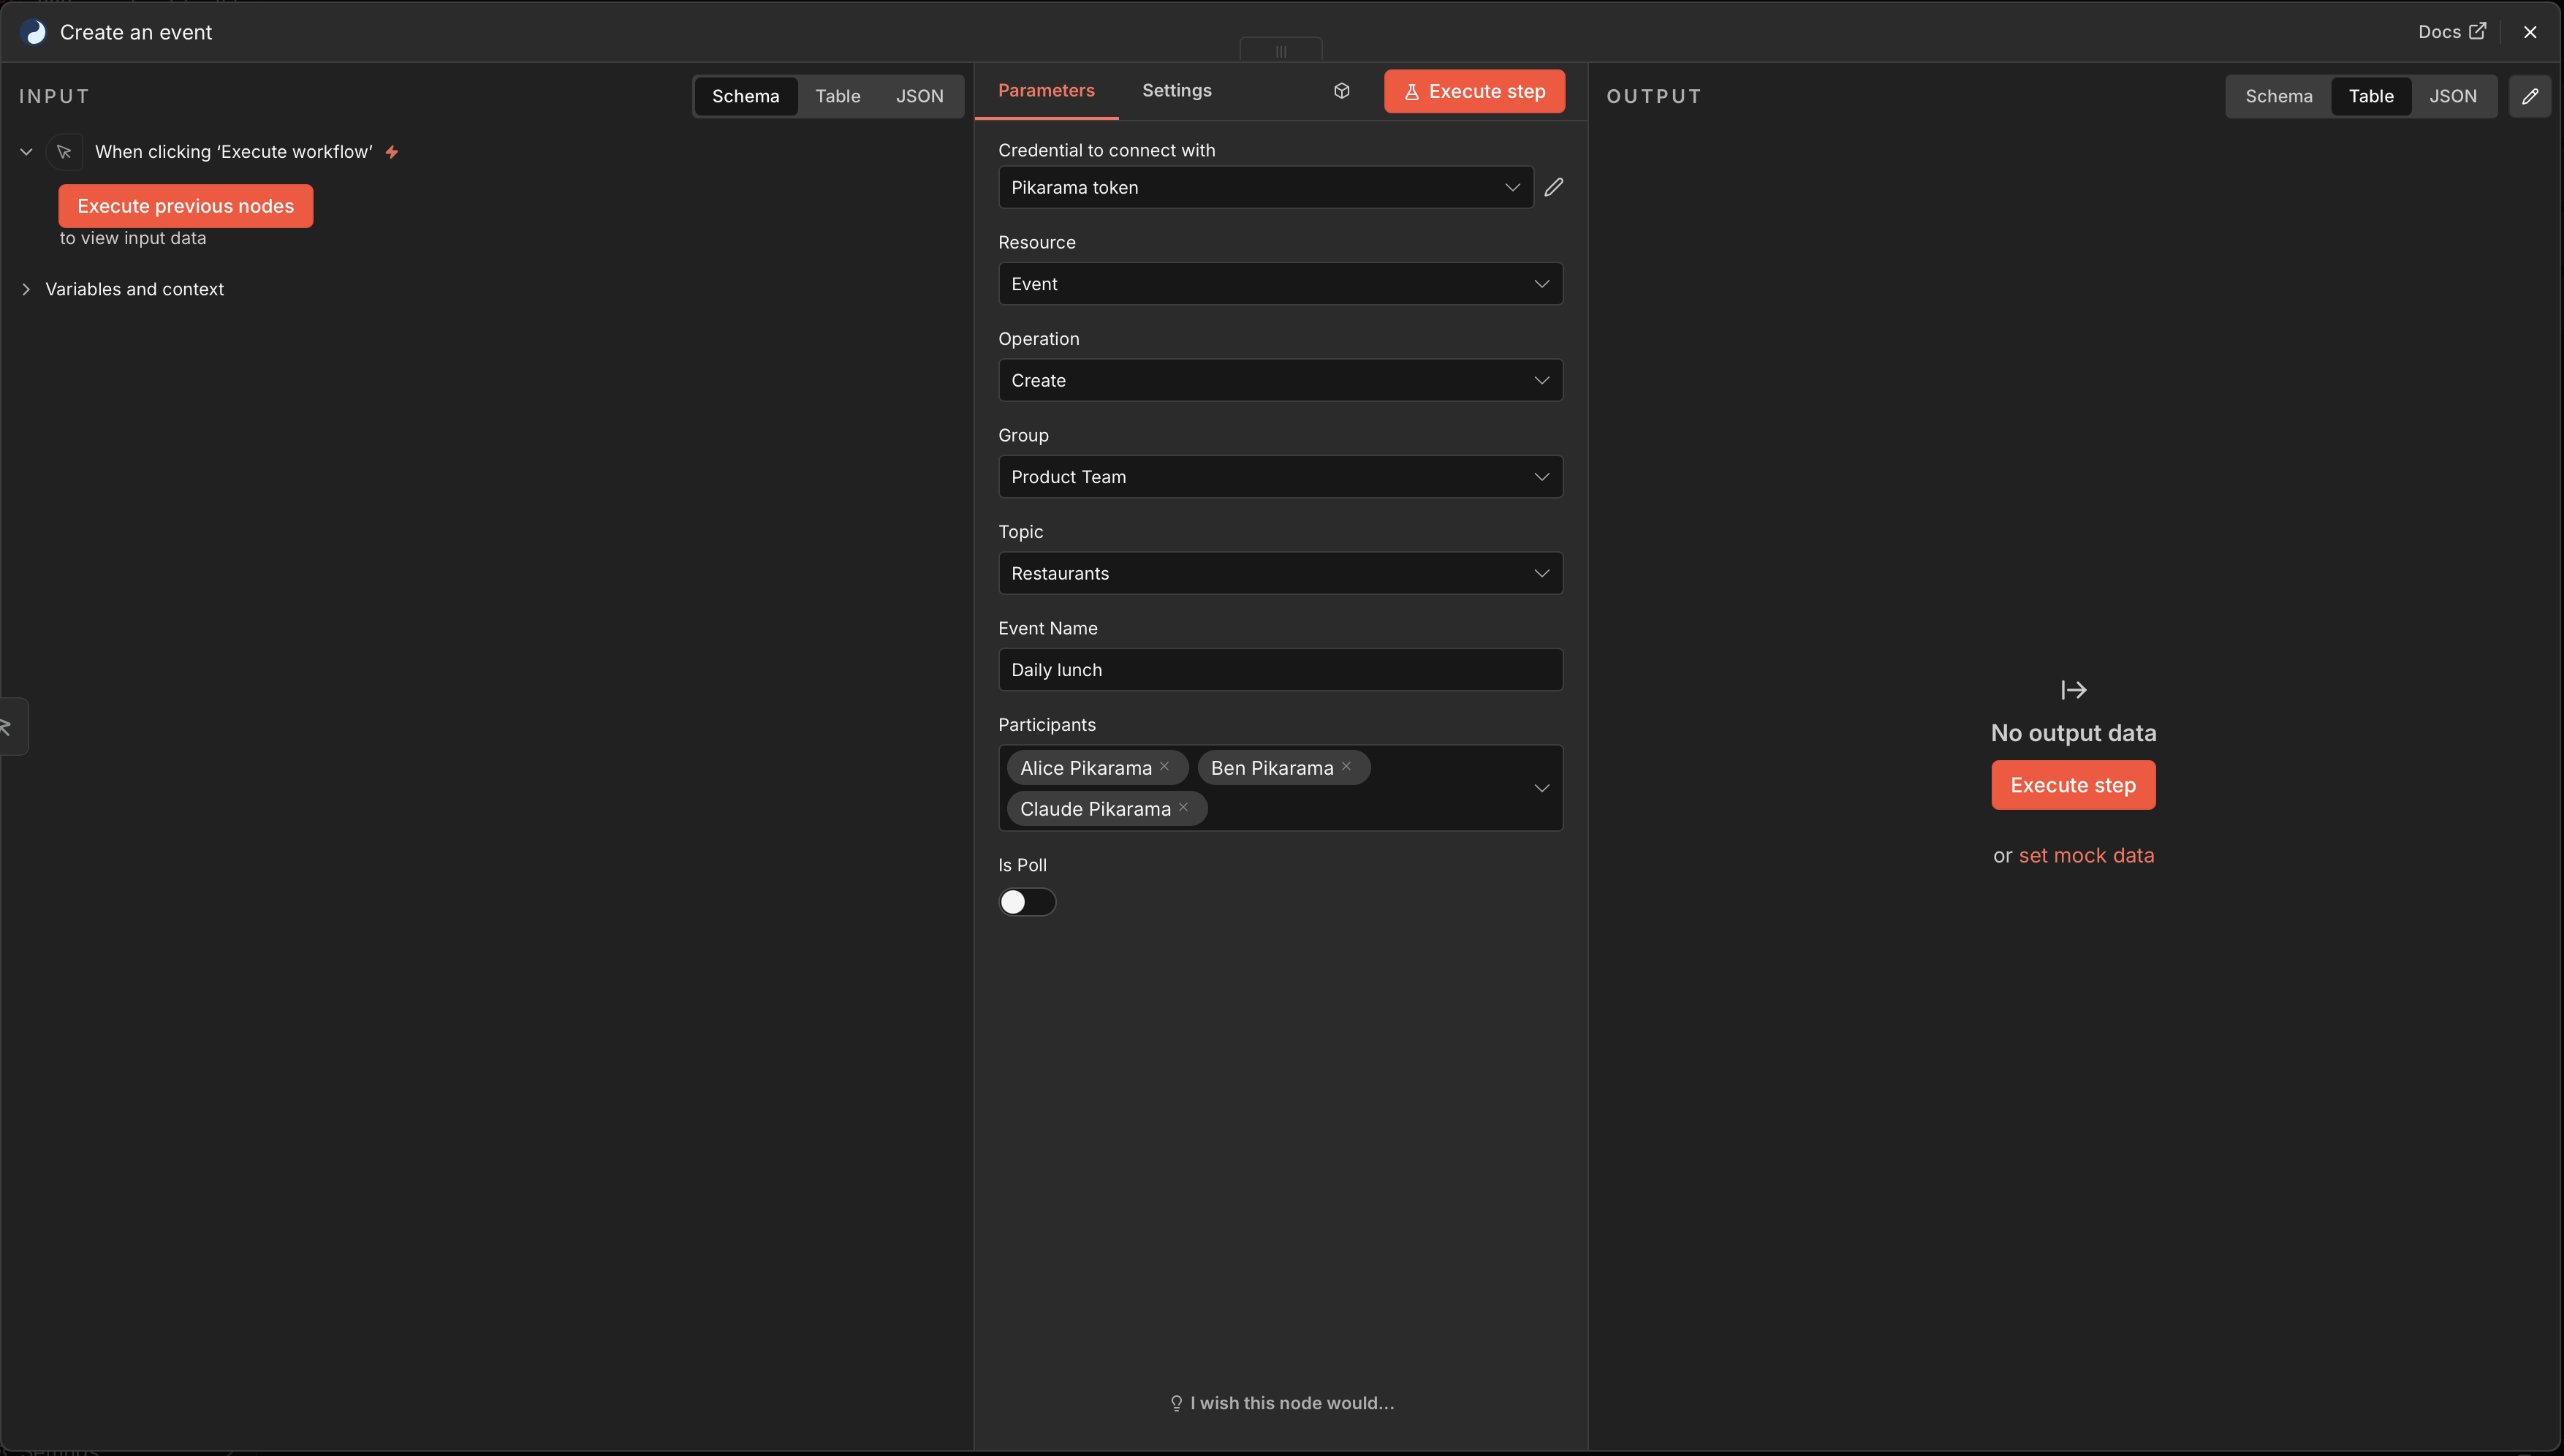Click the panel drag handle at top
This screenshot has width=2564, height=1456.
1281,51
